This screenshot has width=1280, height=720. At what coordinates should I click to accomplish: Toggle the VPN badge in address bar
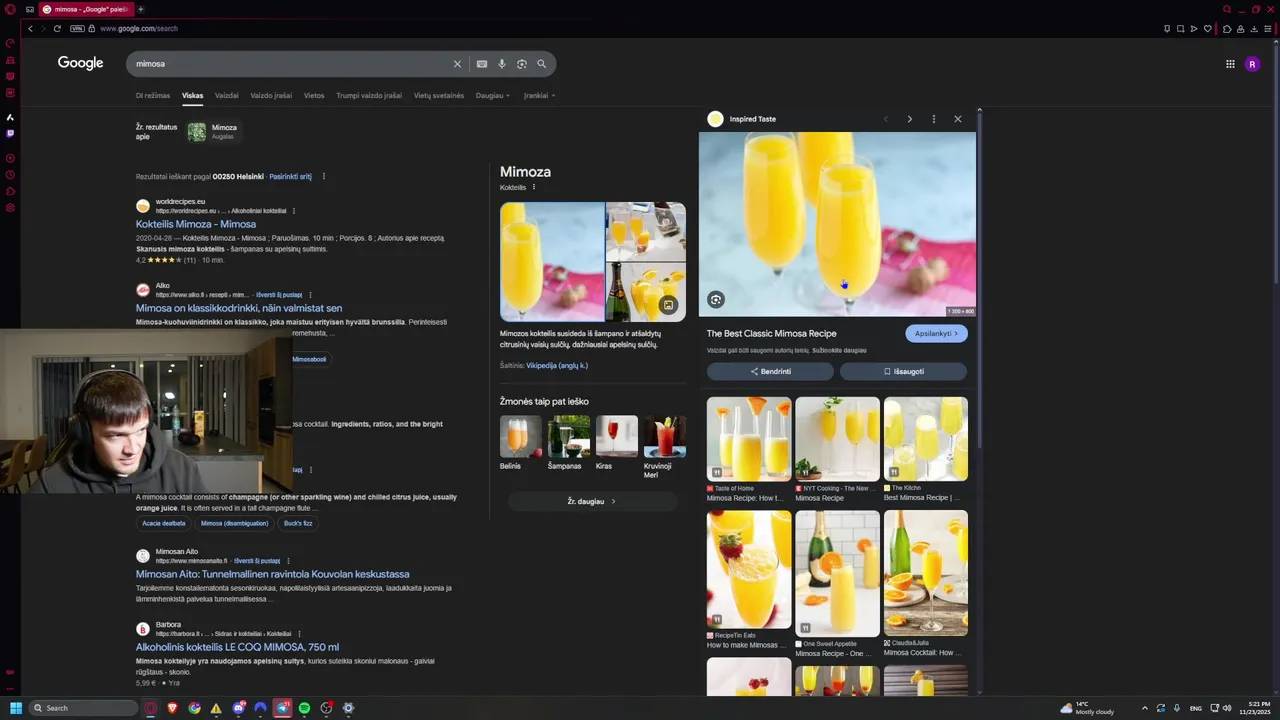(x=77, y=28)
